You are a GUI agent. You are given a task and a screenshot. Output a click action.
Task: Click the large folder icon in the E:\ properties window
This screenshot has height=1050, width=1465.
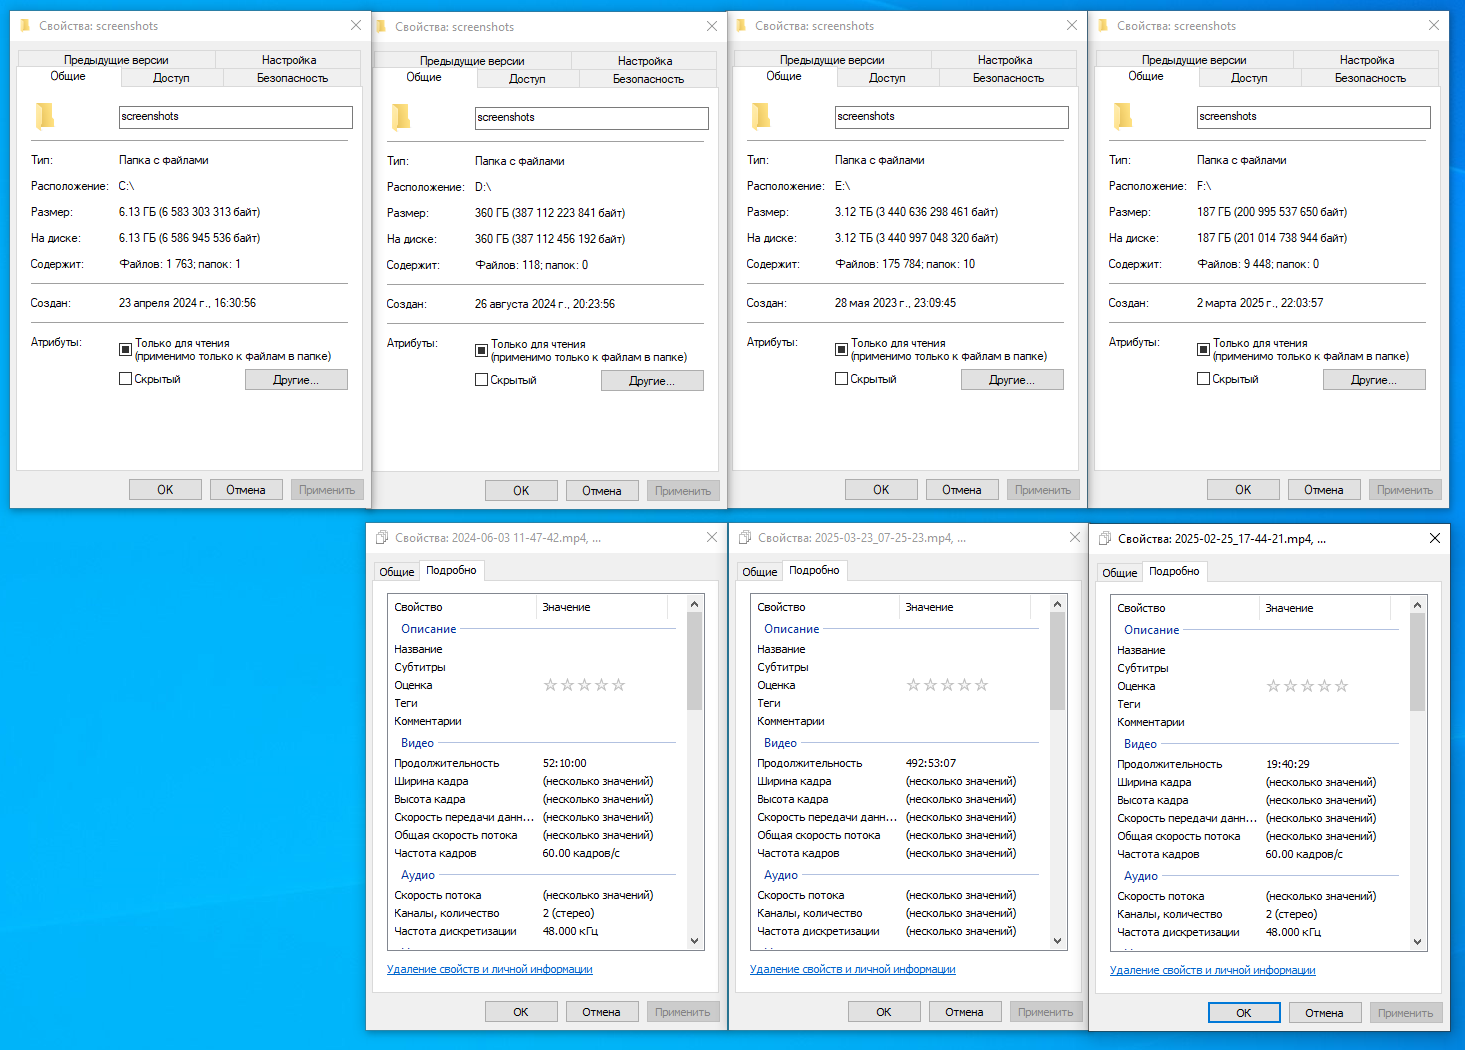[761, 117]
